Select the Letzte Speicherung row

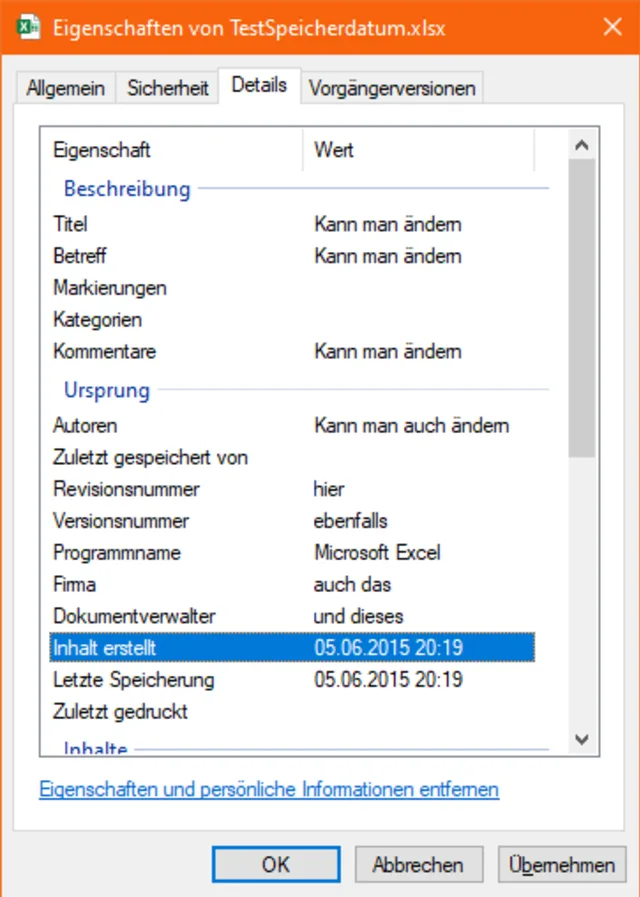[134, 680]
